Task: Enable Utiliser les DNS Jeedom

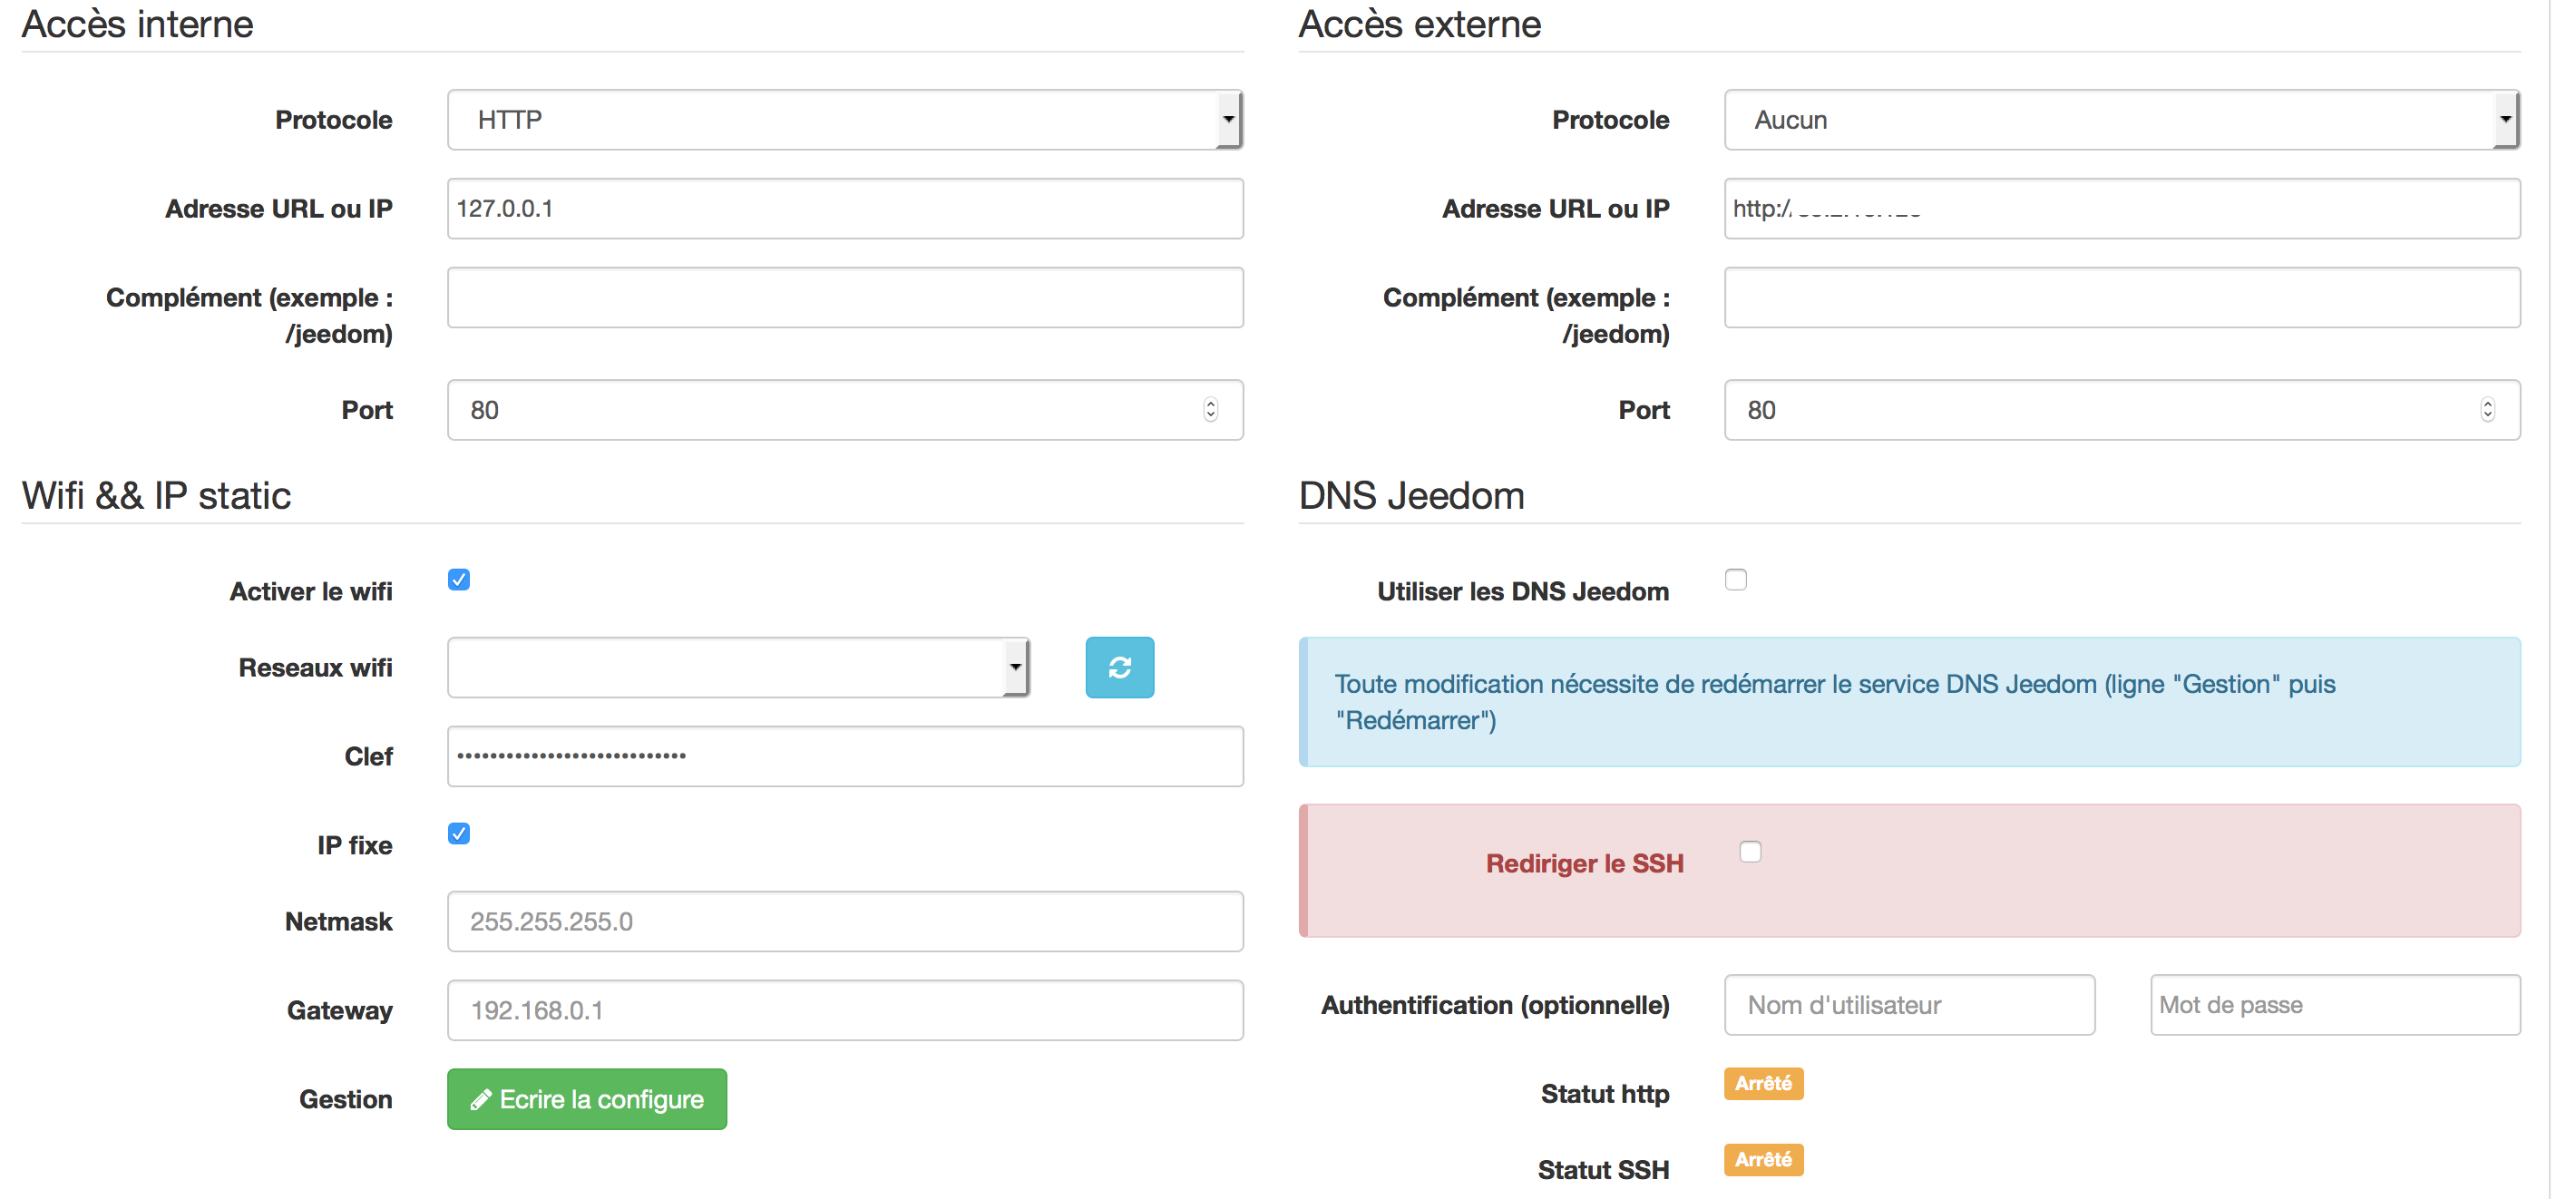Action: 1736,580
